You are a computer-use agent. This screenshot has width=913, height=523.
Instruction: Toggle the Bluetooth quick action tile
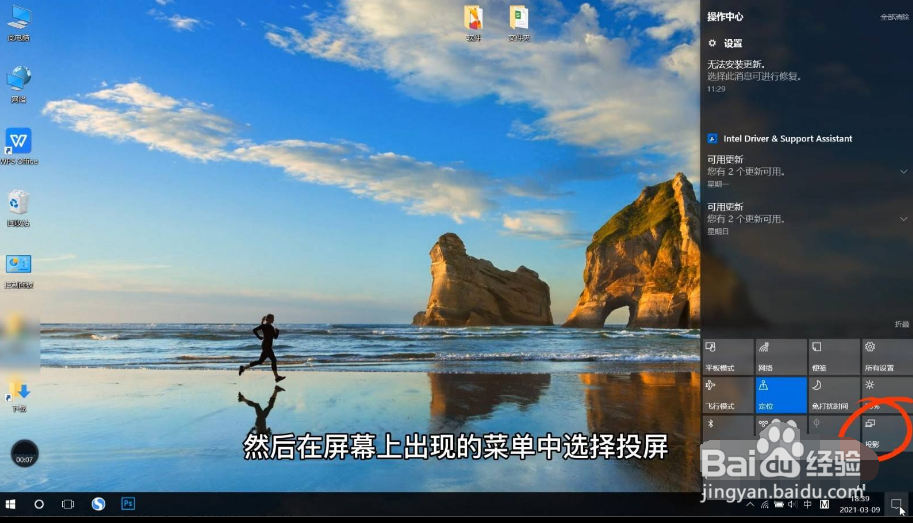point(728,433)
